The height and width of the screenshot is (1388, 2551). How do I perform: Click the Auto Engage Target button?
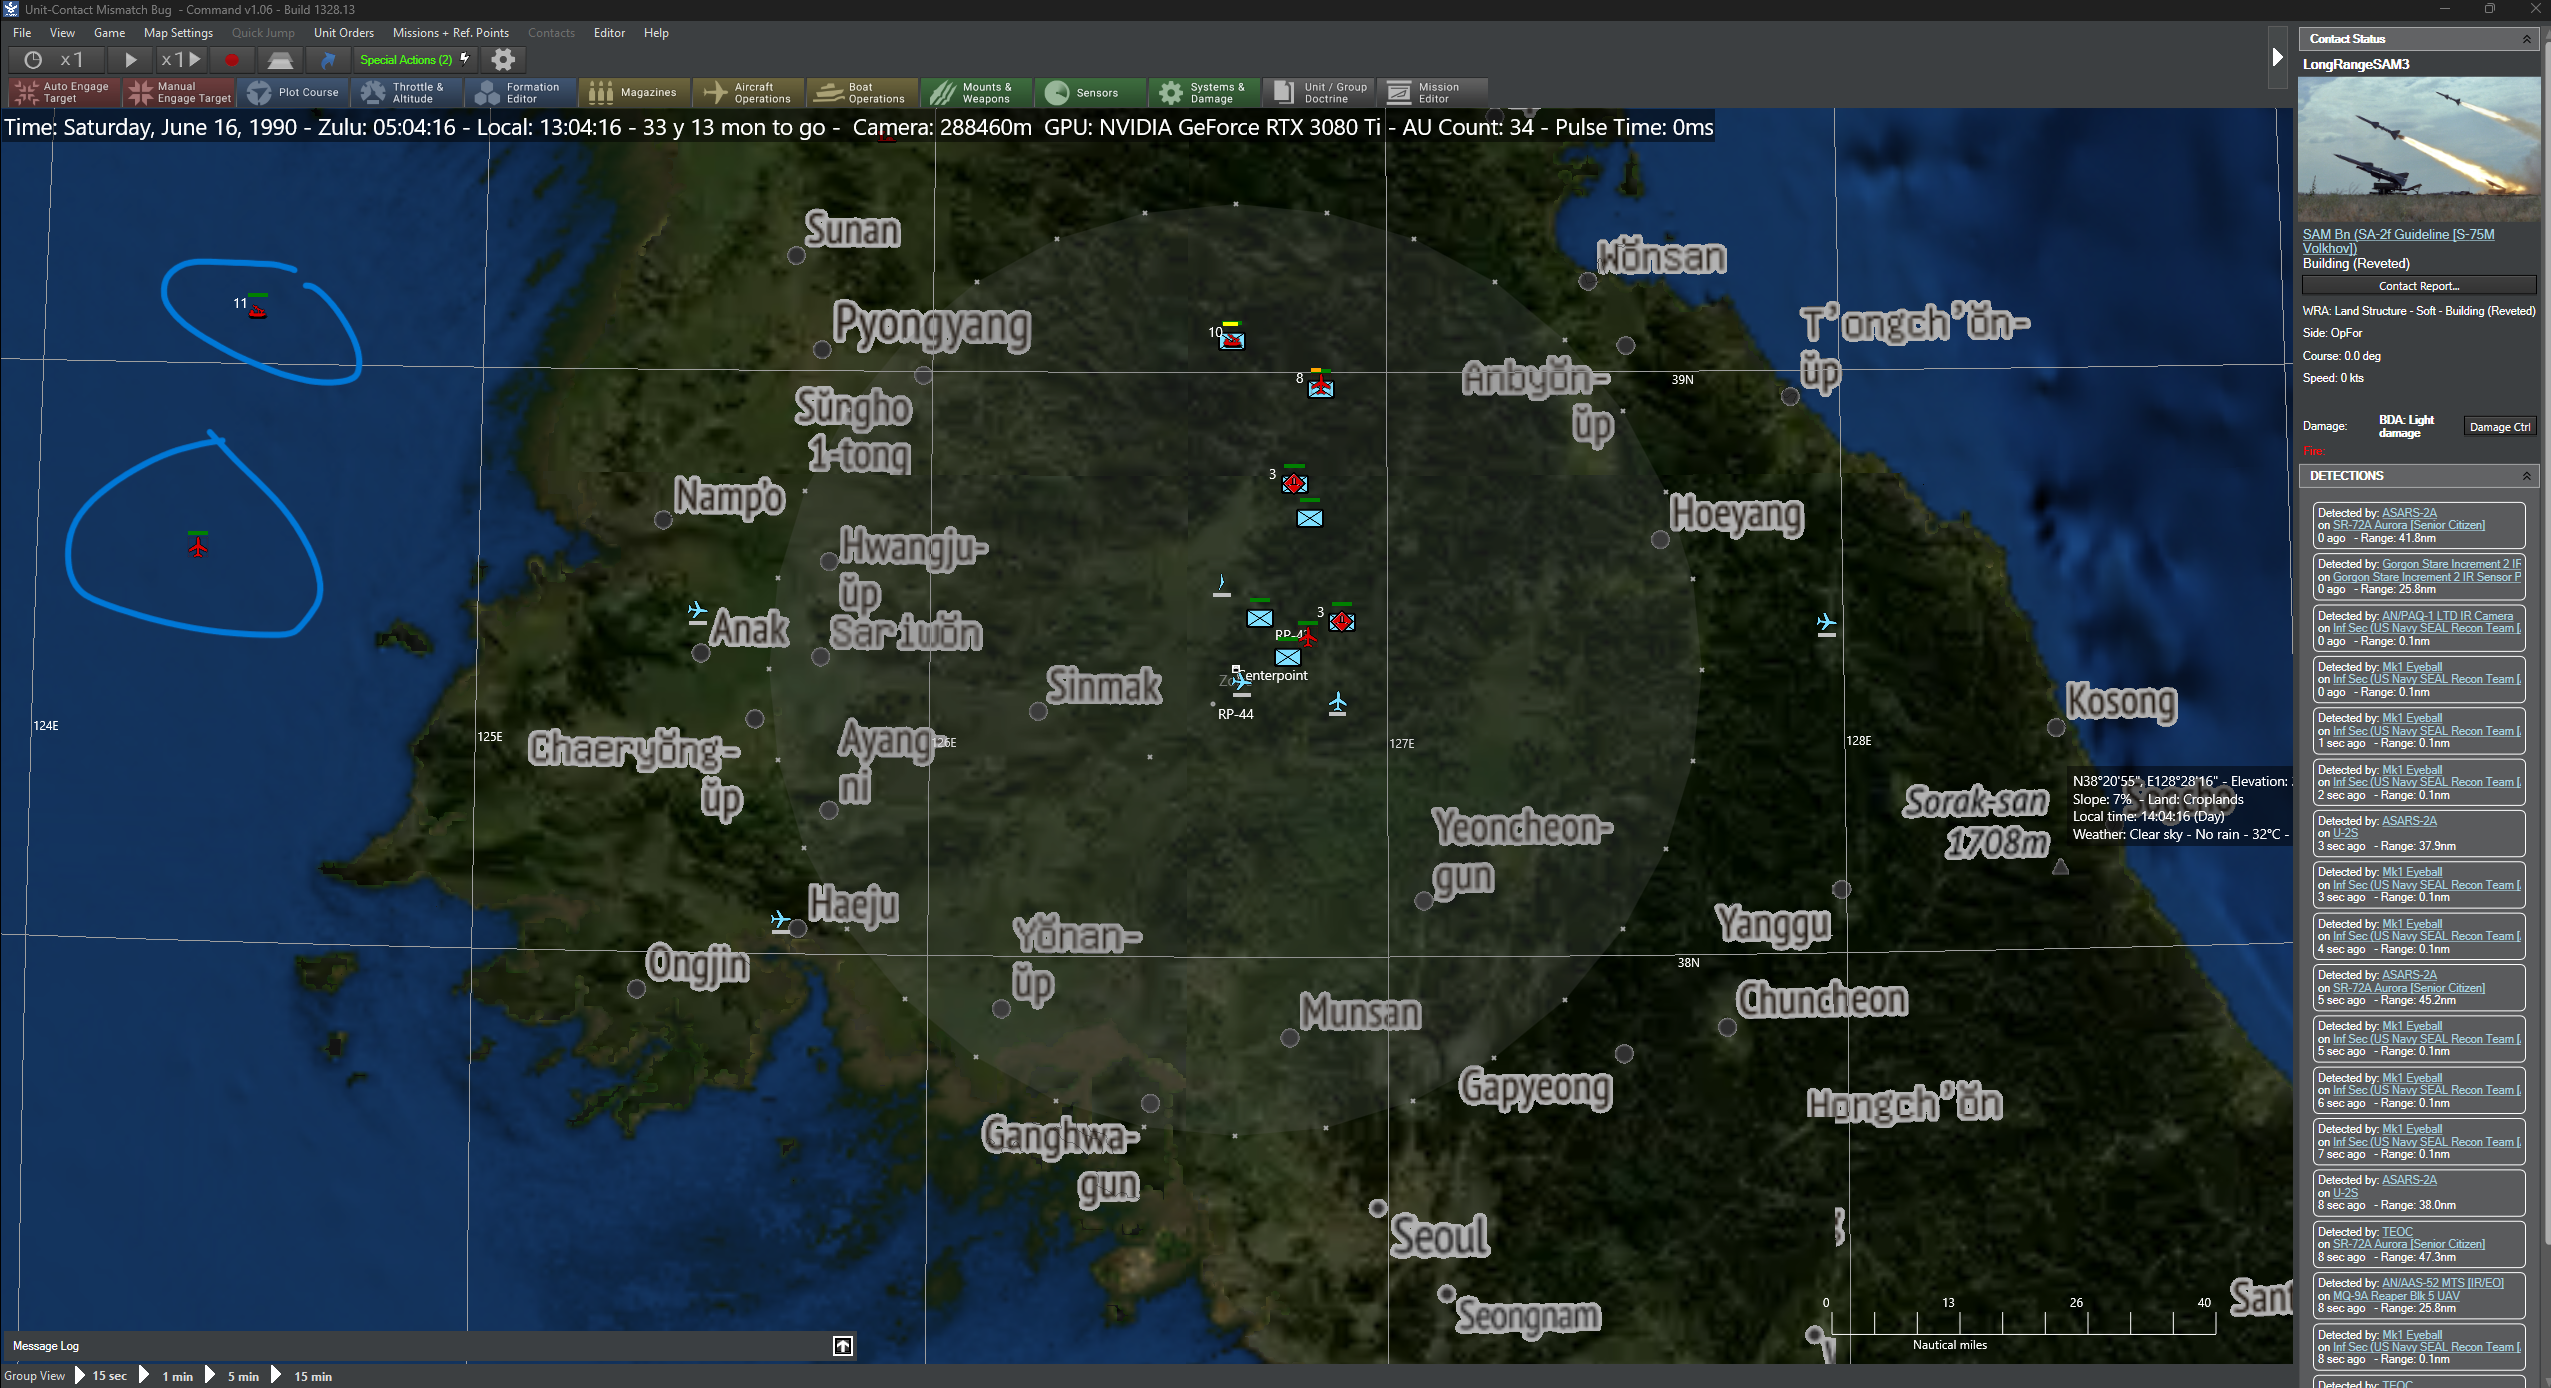tap(65, 93)
